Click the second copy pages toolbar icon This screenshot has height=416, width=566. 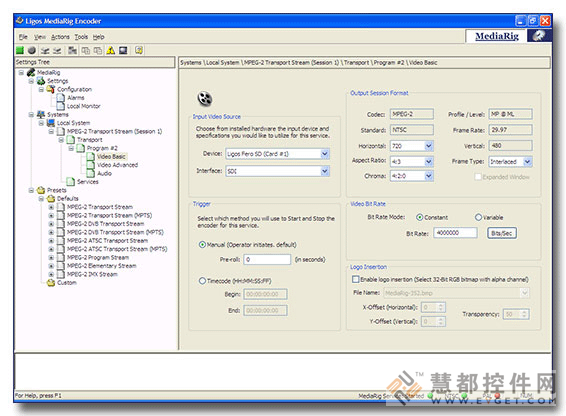98,50
